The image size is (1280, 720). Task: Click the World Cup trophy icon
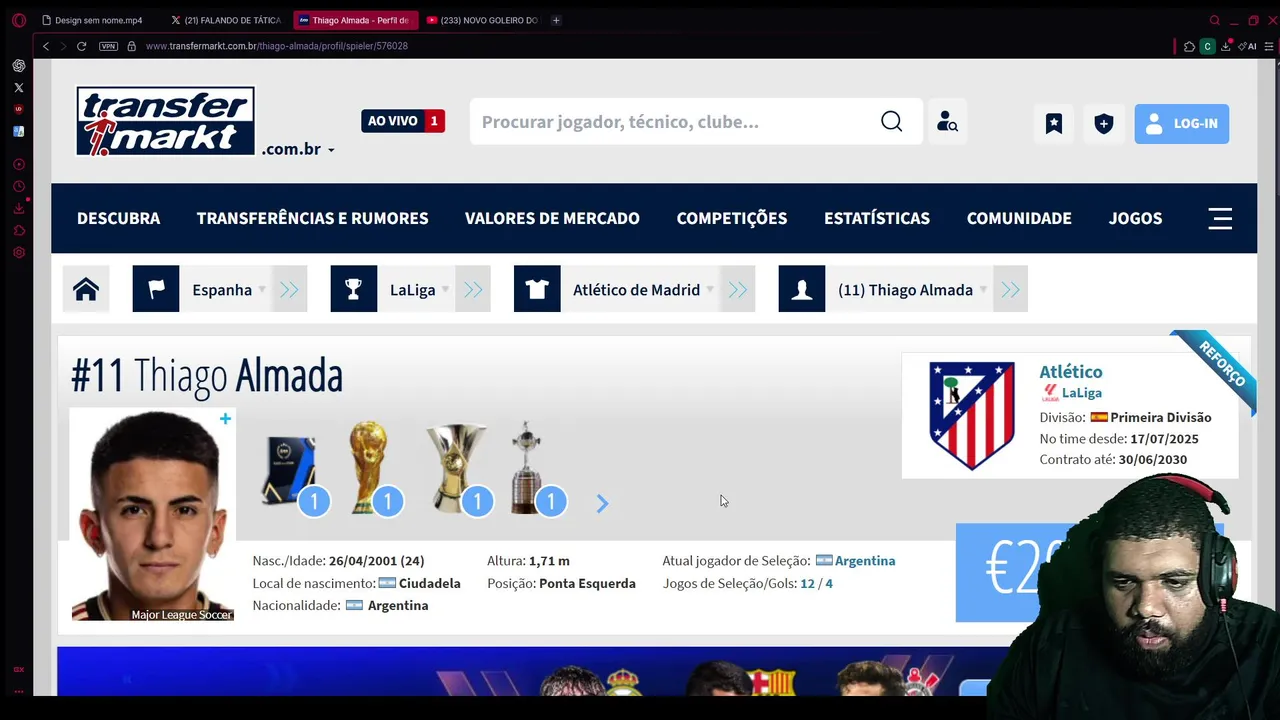point(369,467)
